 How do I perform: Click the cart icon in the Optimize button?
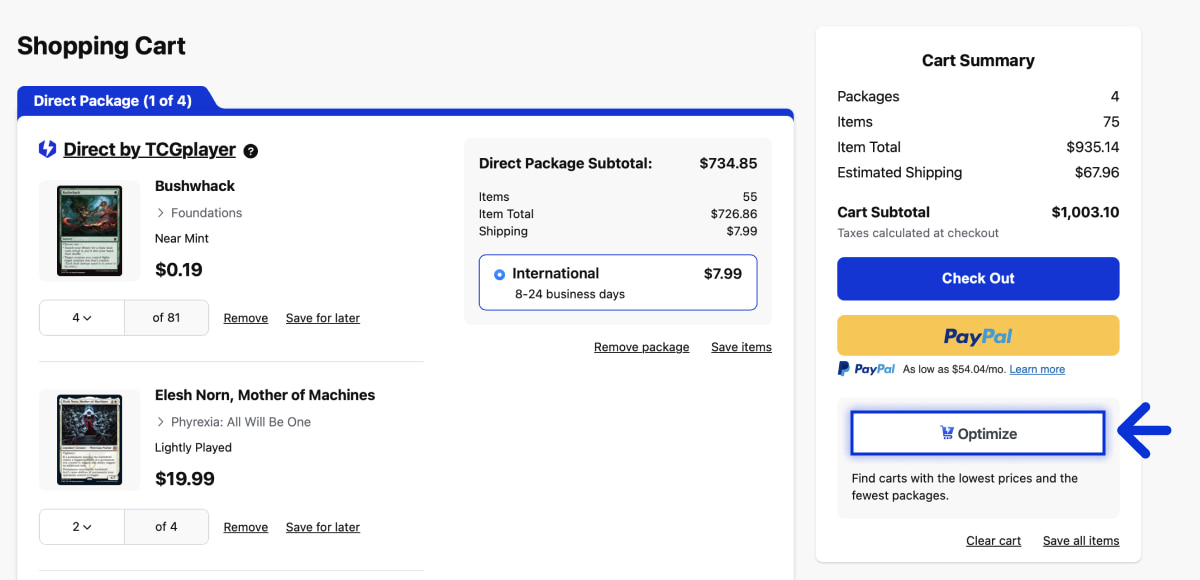(946, 433)
